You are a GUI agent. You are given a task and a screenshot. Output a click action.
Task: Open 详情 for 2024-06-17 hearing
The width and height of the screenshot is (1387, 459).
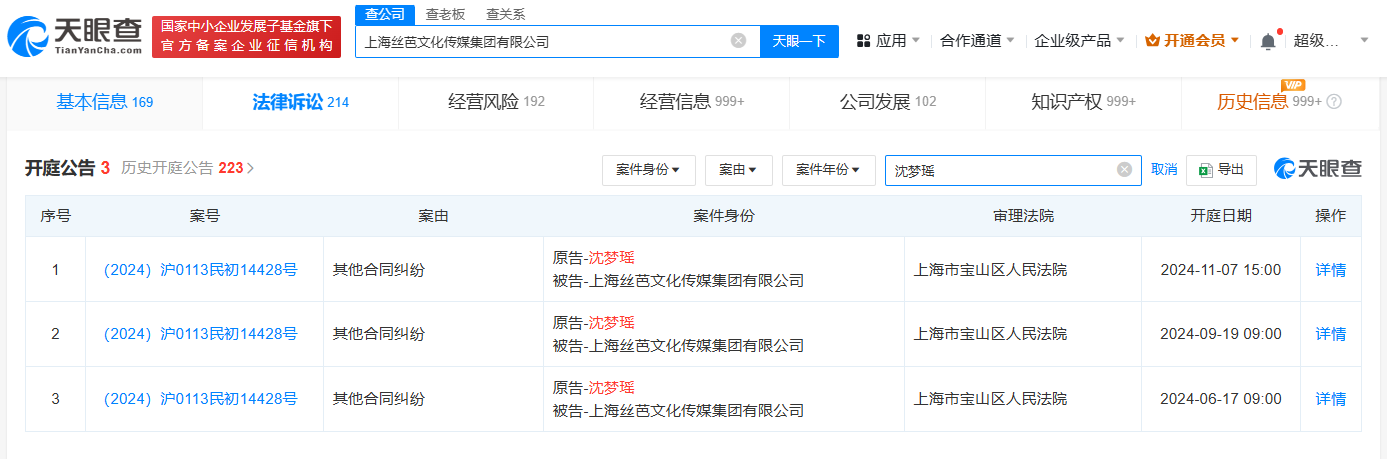click(x=1330, y=399)
